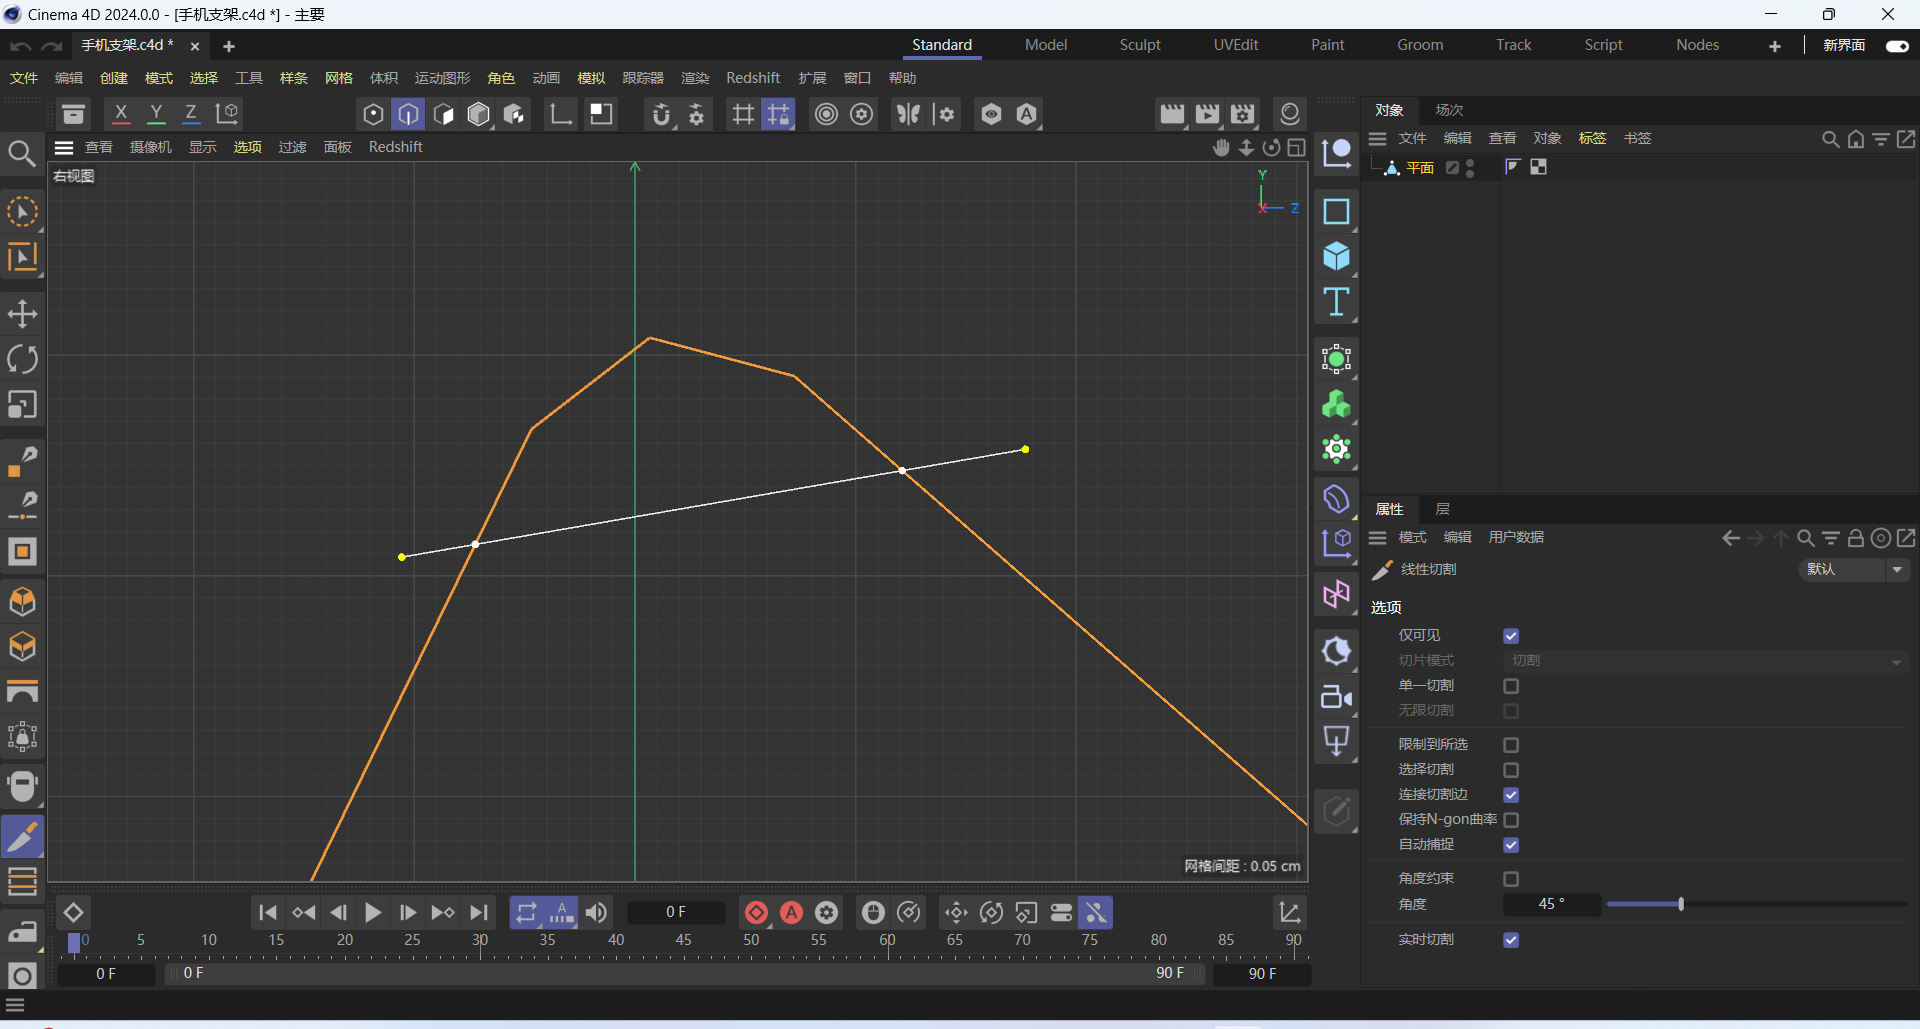Viewport: 1920px width, 1029px height.
Task: Toggle the 连接切割边 checkbox
Action: [x=1511, y=795]
